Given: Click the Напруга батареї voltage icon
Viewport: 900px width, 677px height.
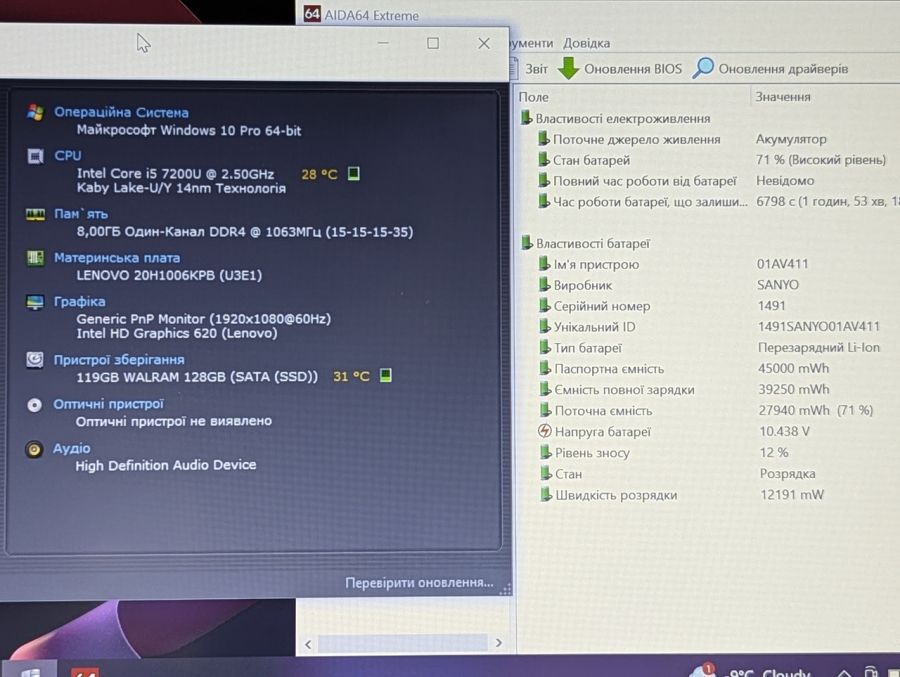Looking at the screenshot, I should point(544,431).
